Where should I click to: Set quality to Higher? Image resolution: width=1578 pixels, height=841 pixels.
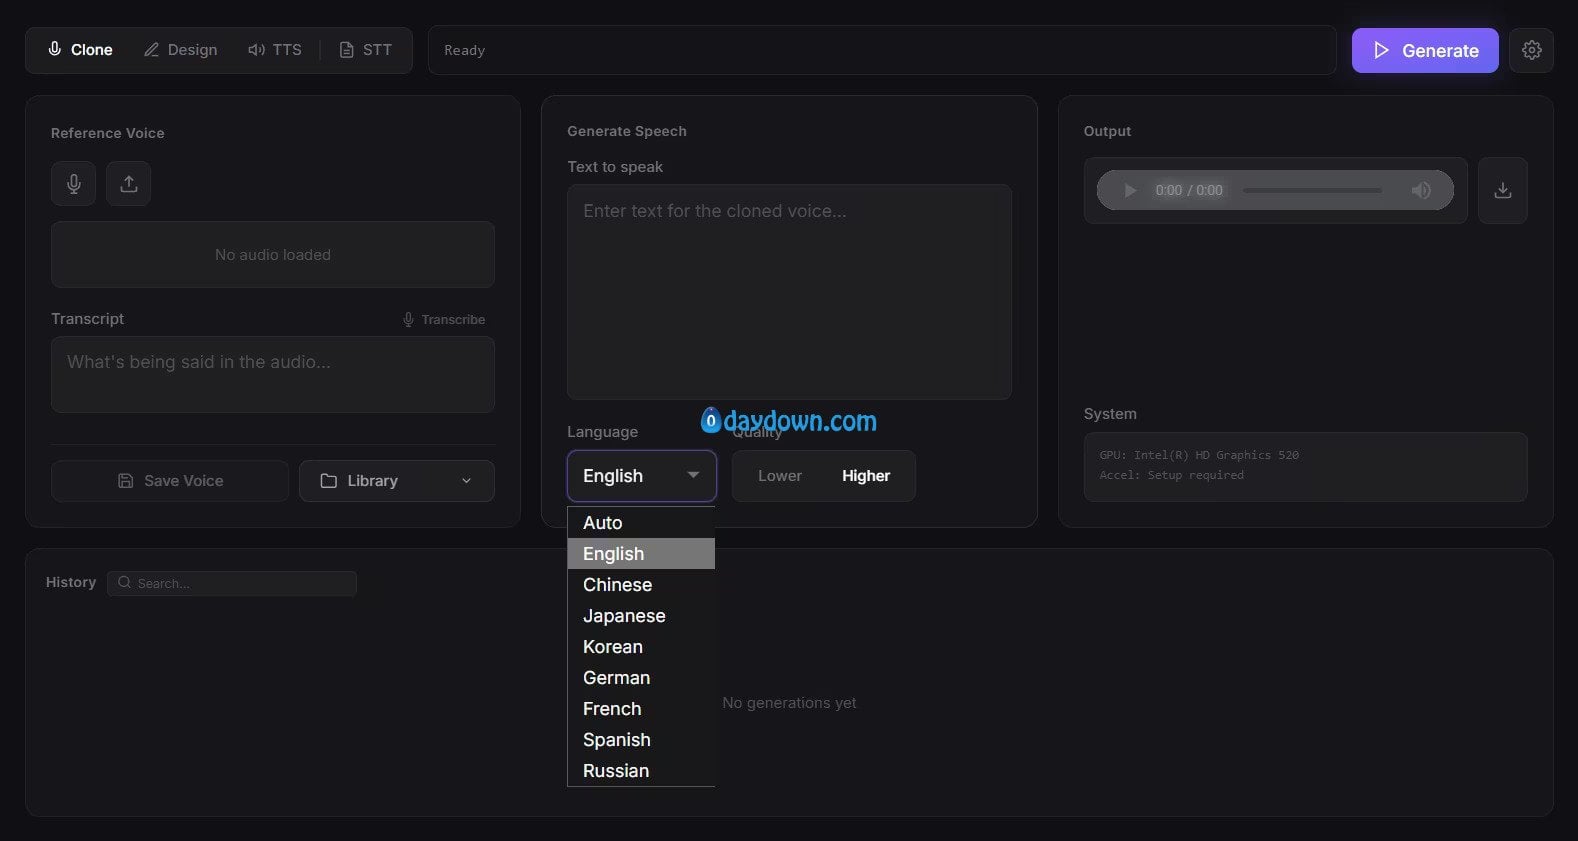tap(866, 476)
